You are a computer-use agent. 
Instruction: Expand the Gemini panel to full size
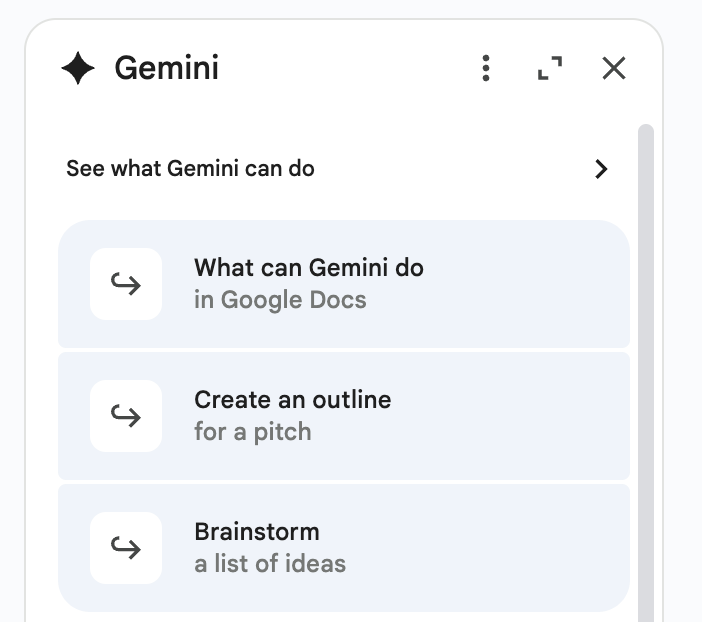click(x=549, y=68)
